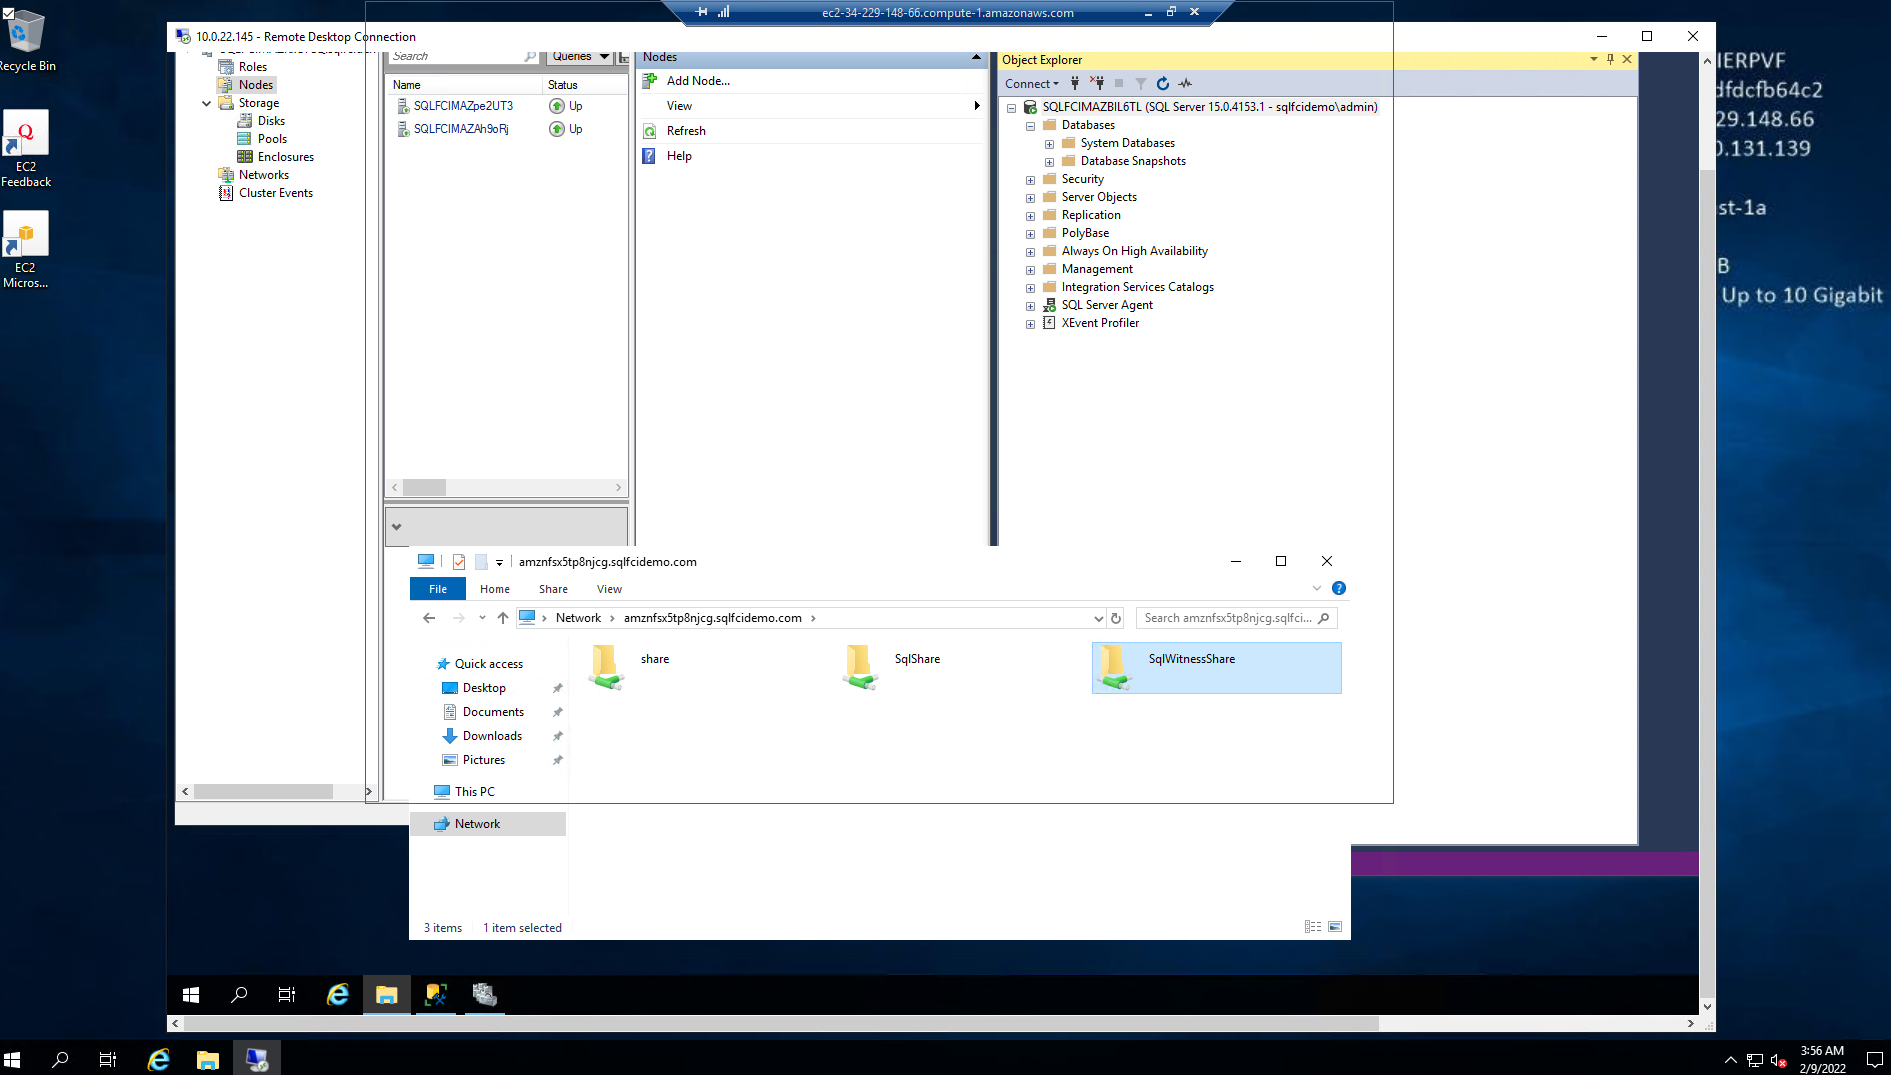Viewport: 1891px width, 1075px height.
Task: Click Add Node... action
Action: [x=698, y=81]
